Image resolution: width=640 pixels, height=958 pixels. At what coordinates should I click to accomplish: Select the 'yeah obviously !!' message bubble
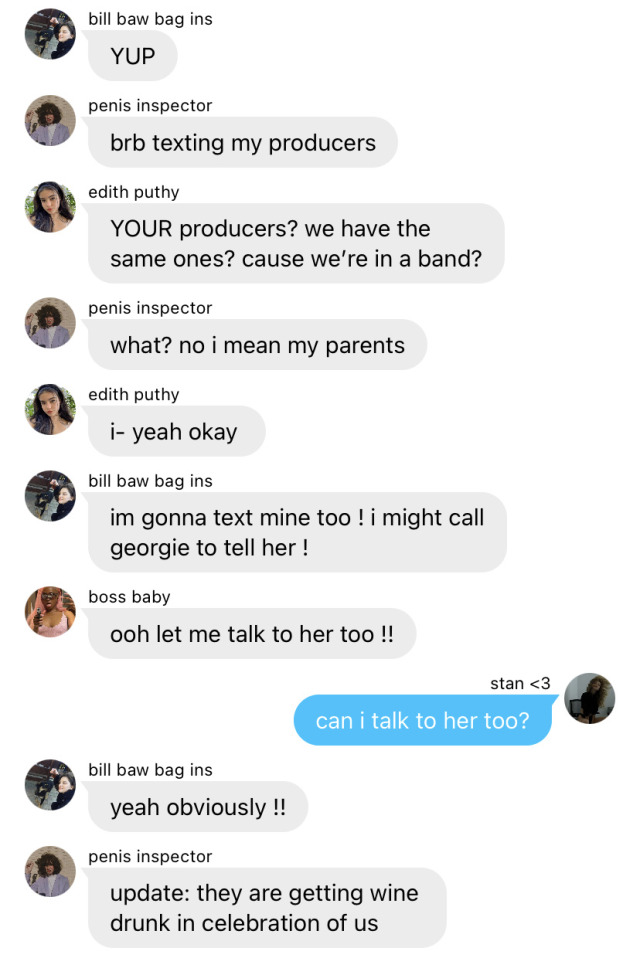click(198, 806)
